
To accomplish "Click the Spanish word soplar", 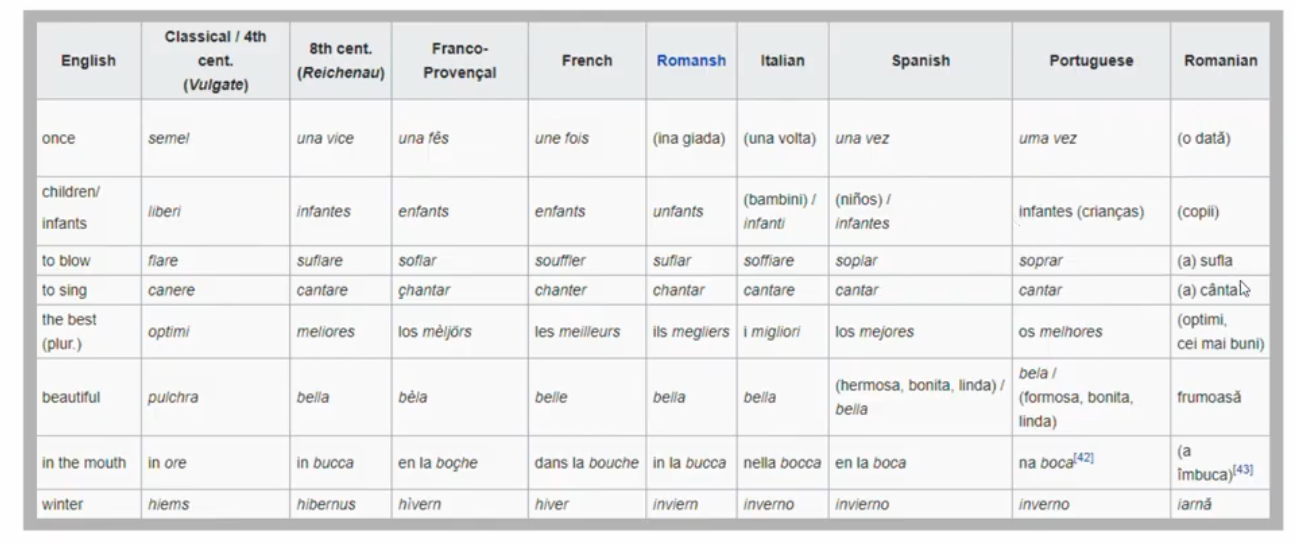I will point(858,261).
